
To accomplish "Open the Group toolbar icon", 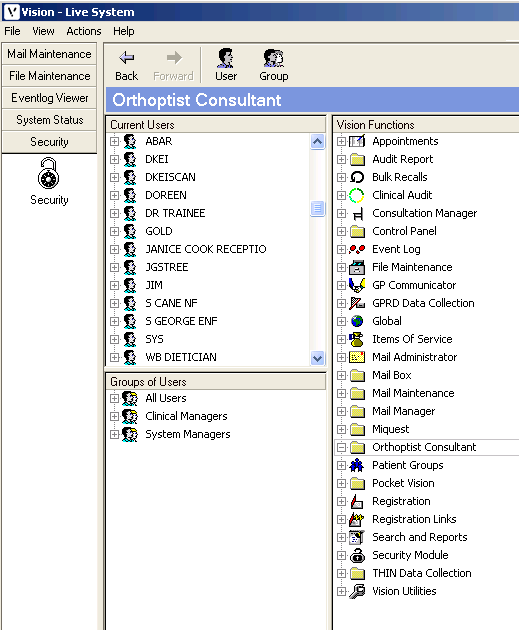I will (274, 58).
